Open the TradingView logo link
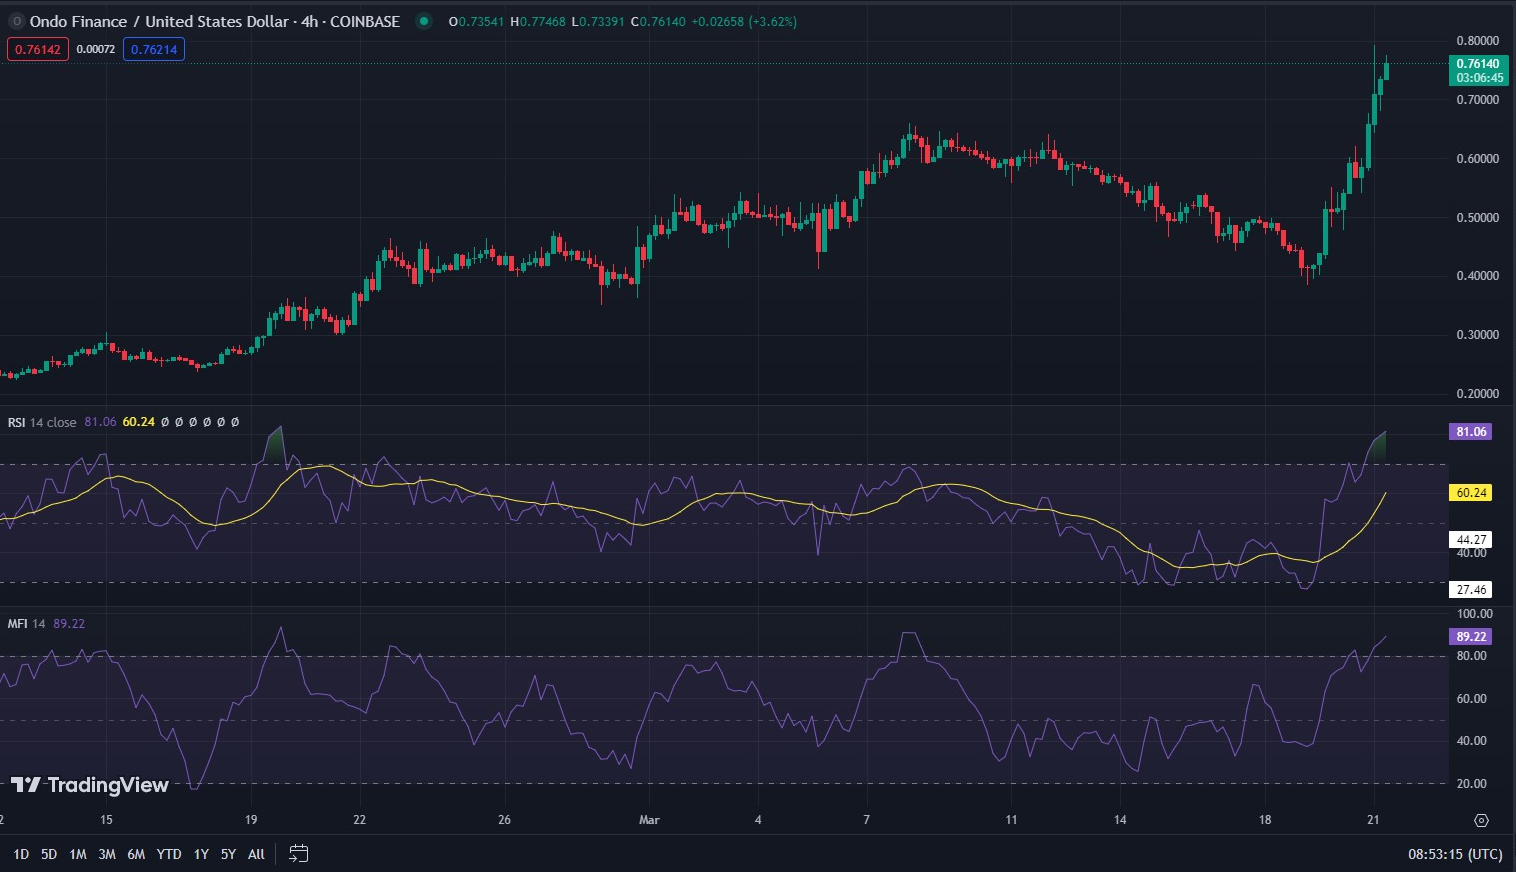 pyautogui.click(x=90, y=785)
